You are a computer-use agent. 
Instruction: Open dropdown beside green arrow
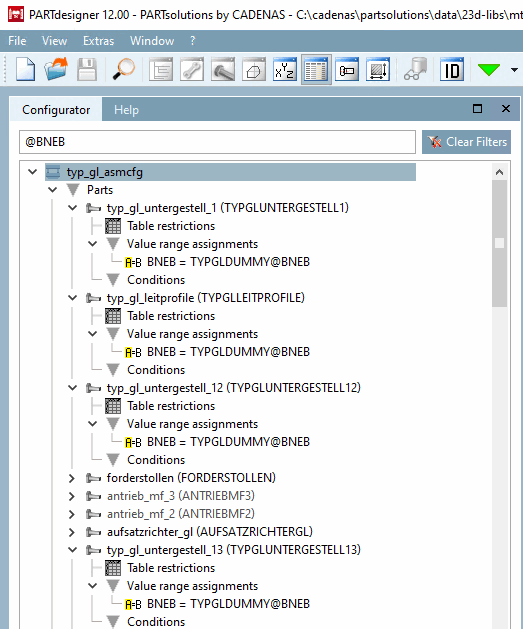[x=514, y=70]
